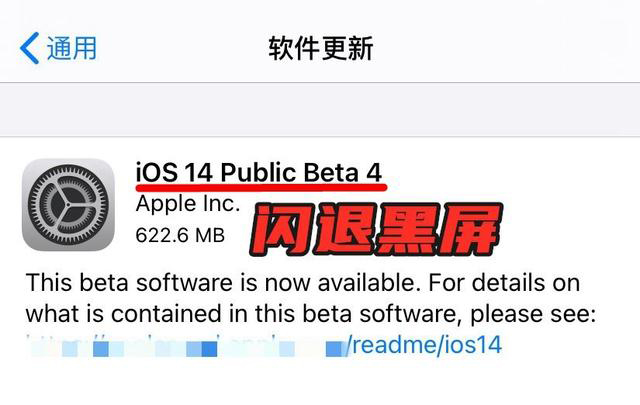Viewport: 640px width, 405px height.
Task: Tap the "For details on" text in description
Action: (504, 283)
